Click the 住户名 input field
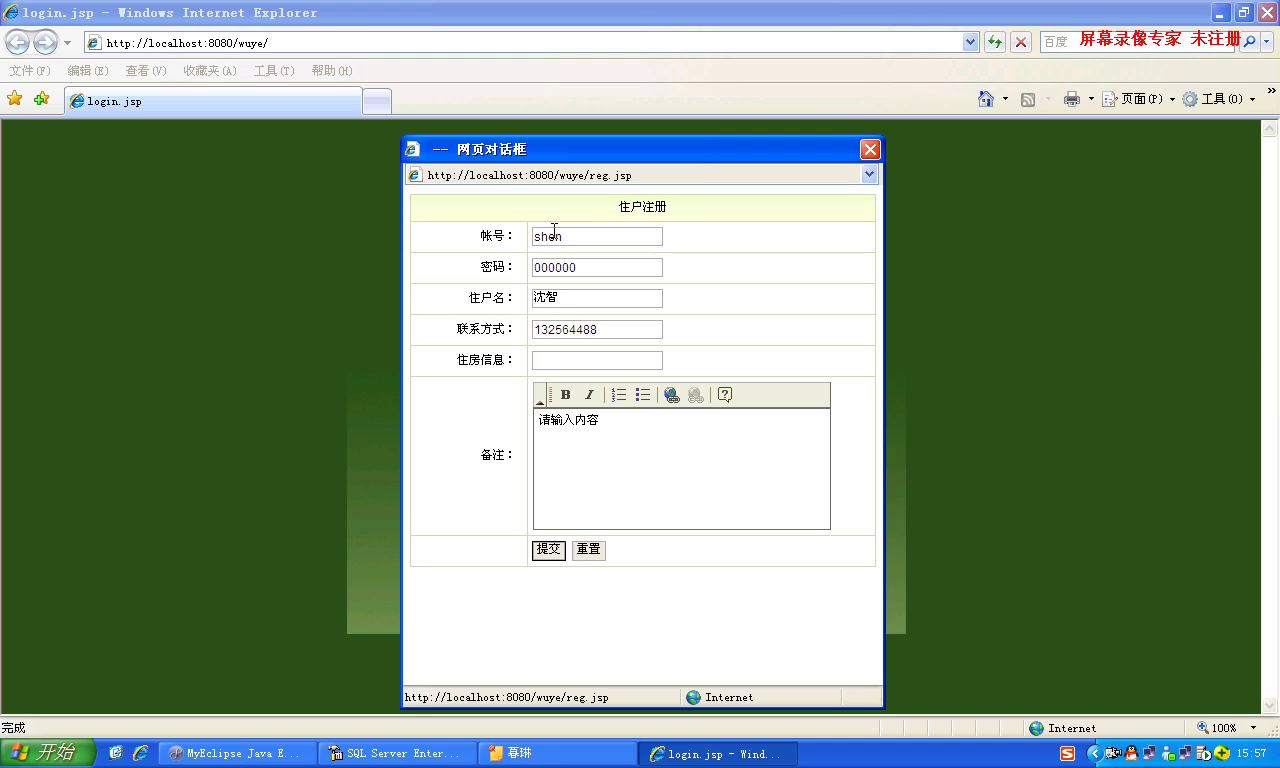 click(x=597, y=298)
